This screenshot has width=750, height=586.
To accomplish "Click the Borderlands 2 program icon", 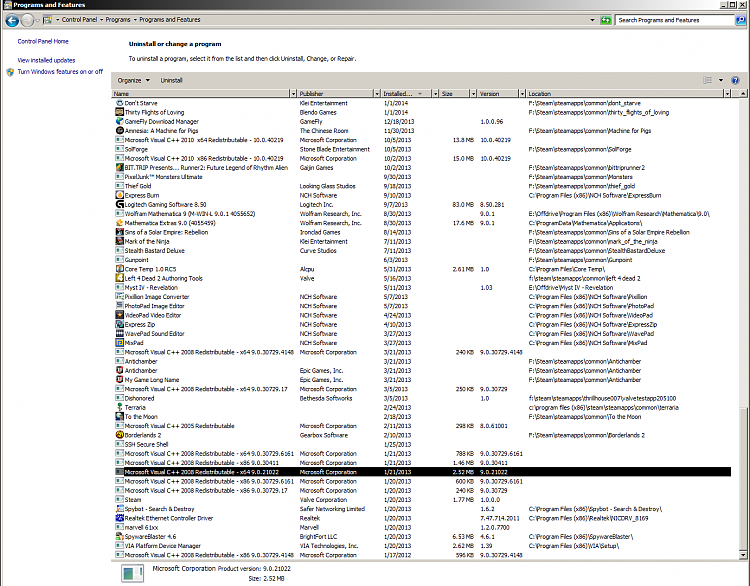I will coord(120,435).
